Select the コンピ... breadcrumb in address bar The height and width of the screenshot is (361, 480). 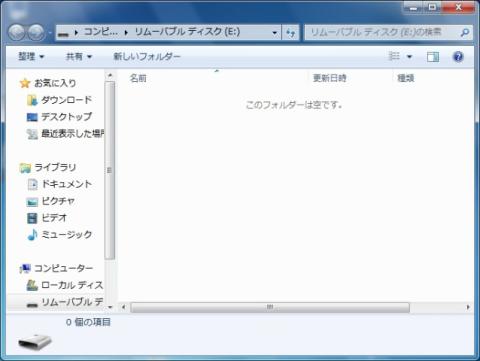[100, 32]
